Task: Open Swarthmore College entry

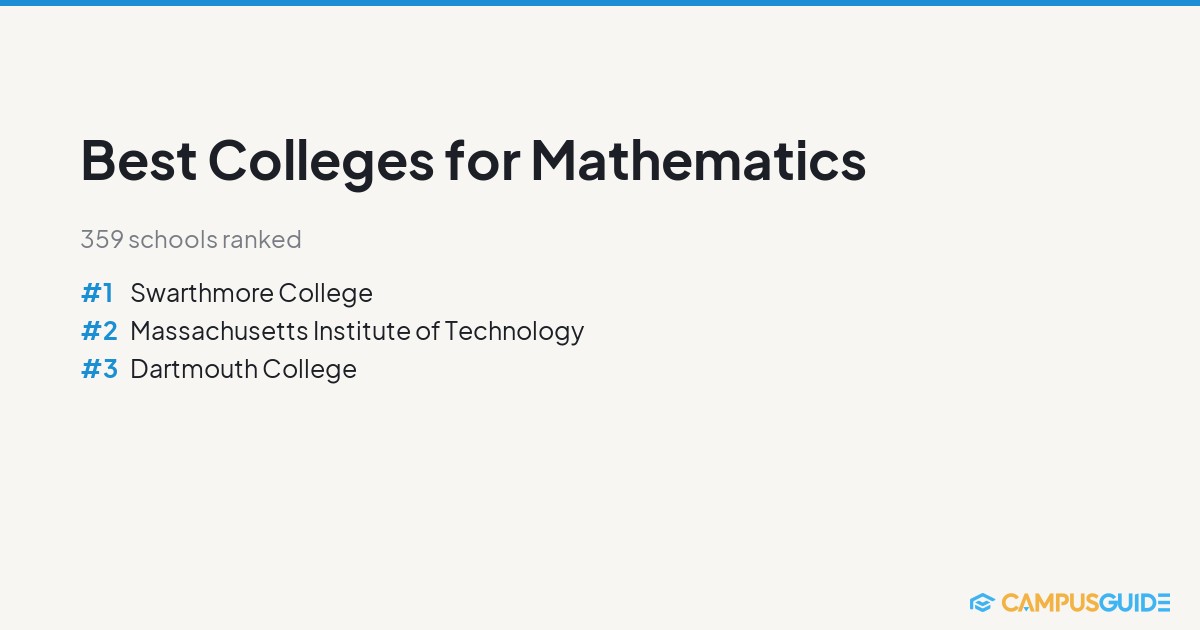Action: point(251,293)
